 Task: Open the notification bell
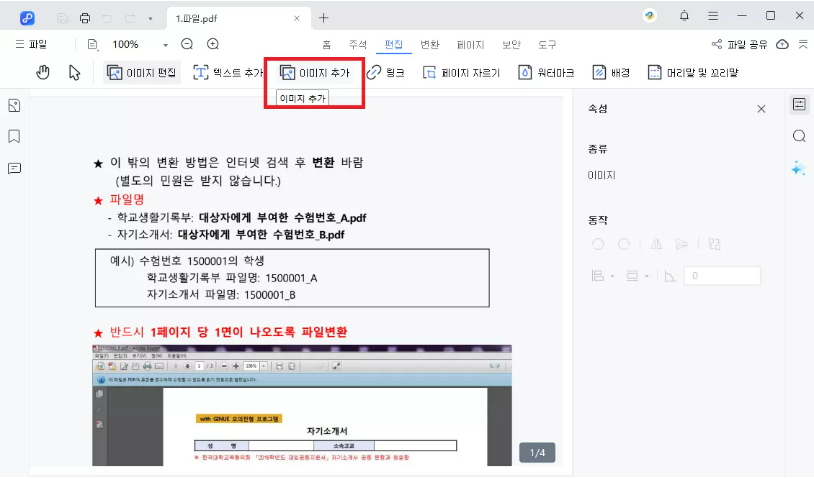[684, 16]
